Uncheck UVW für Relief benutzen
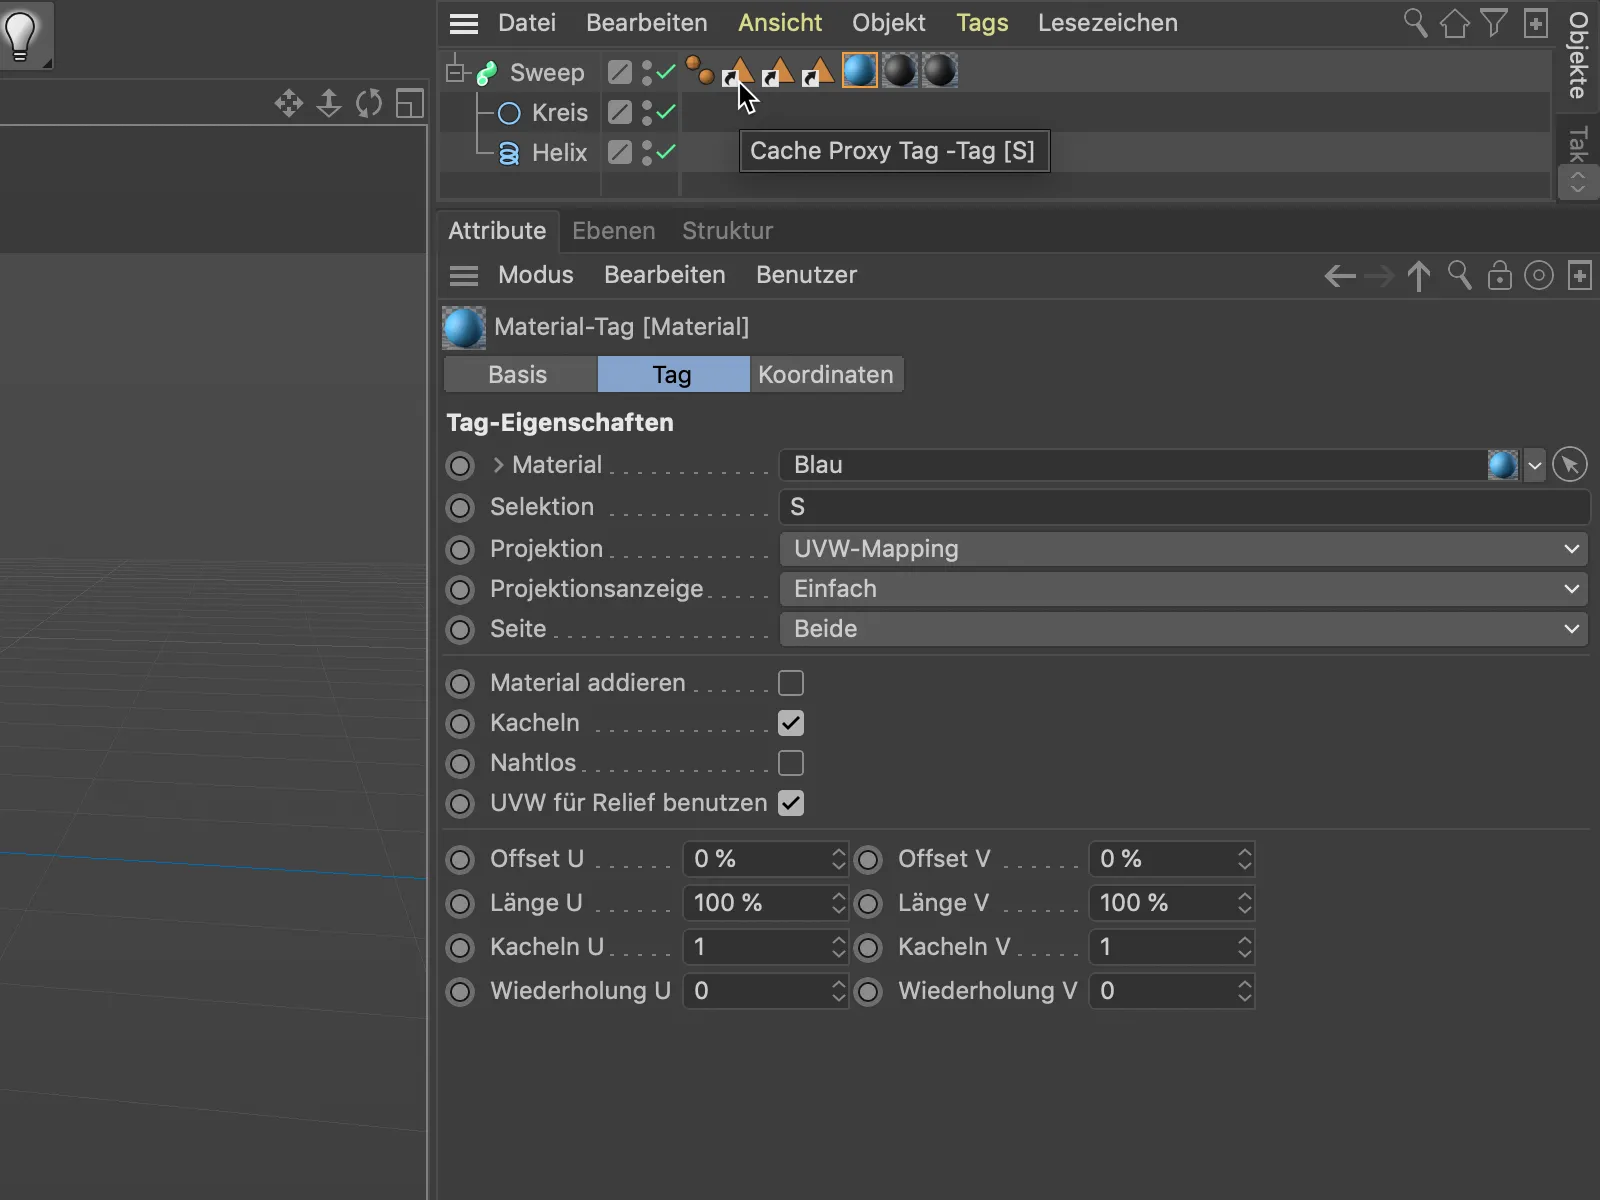 pos(791,803)
